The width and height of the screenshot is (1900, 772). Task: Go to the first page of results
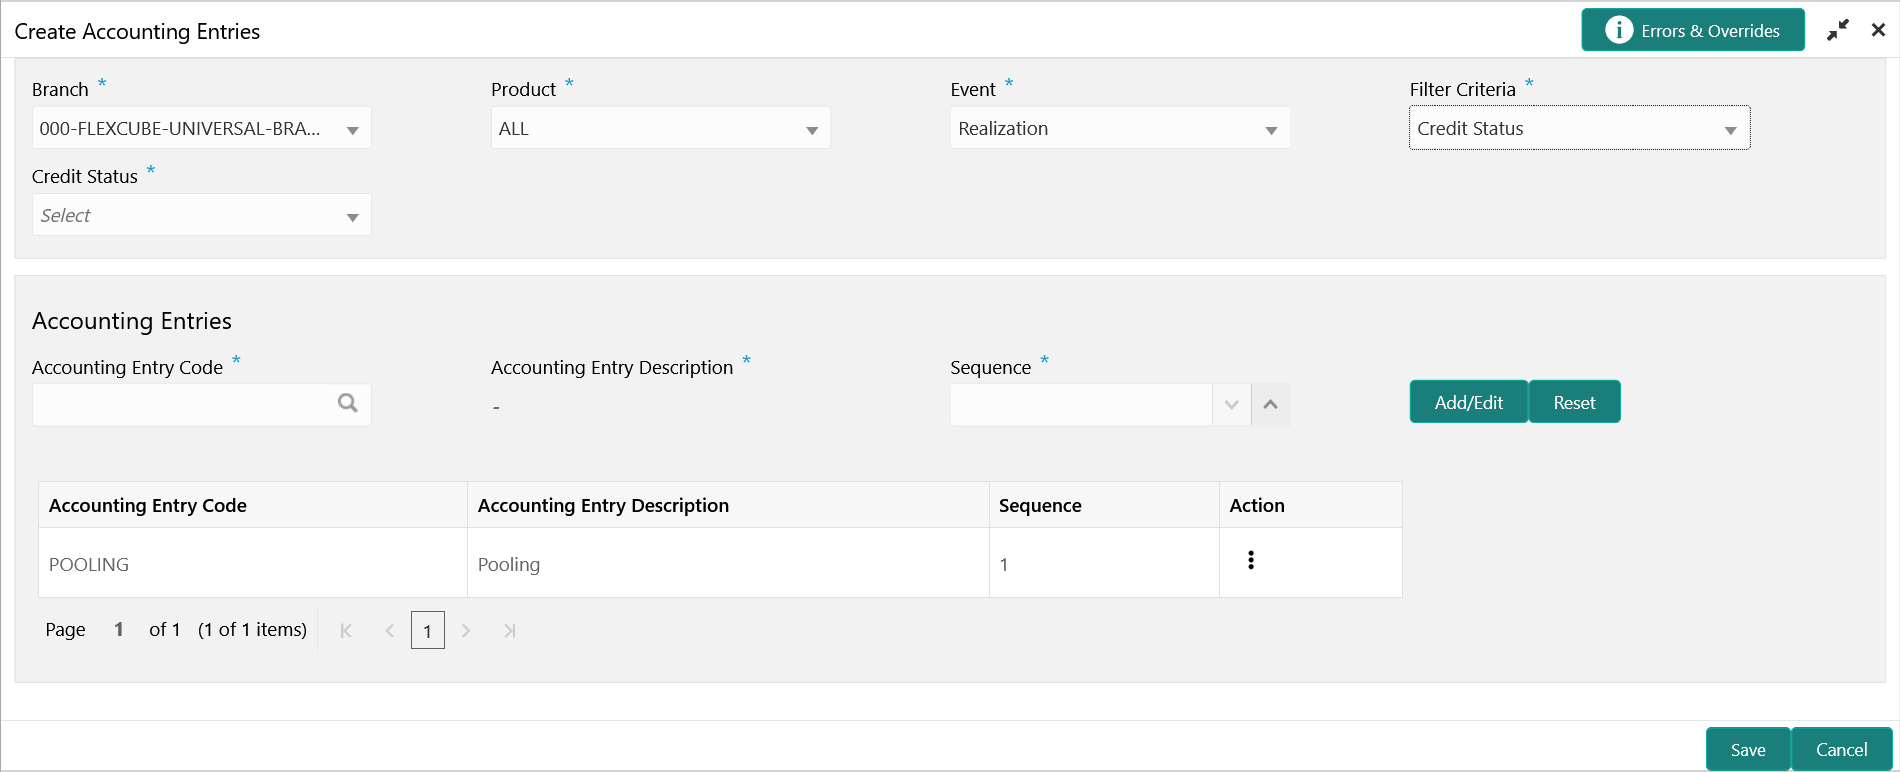click(x=346, y=630)
